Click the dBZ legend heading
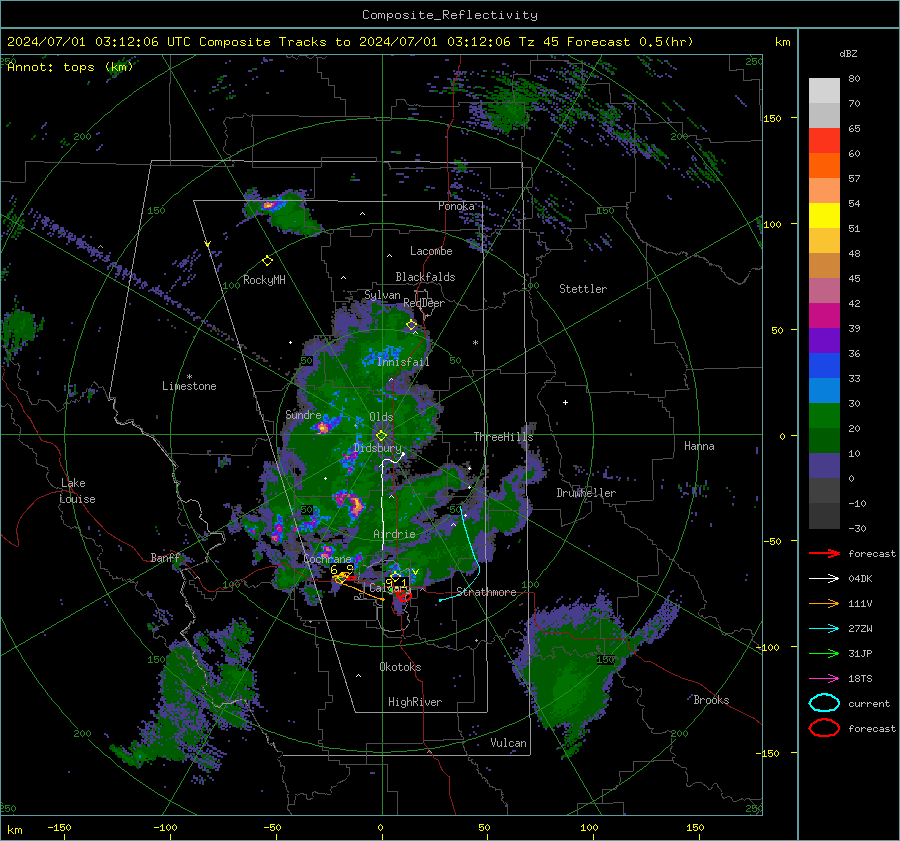This screenshot has width=900, height=841. coord(848,53)
